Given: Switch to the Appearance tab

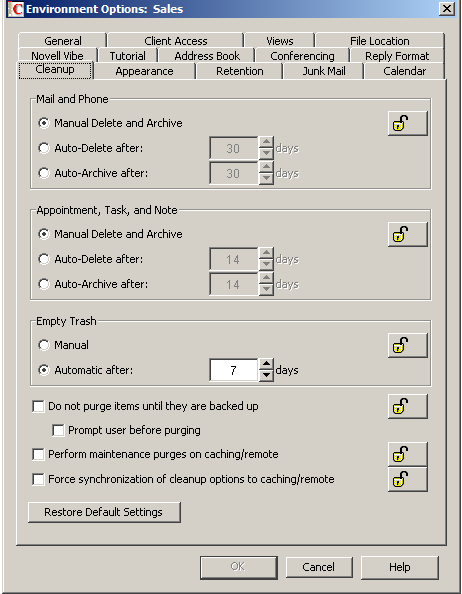Looking at the screenshot, I should point(144,71).
